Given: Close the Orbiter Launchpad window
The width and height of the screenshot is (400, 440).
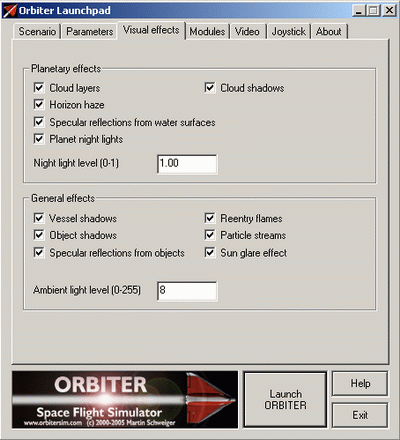Looking at the screenshot, I should (389, 10).
